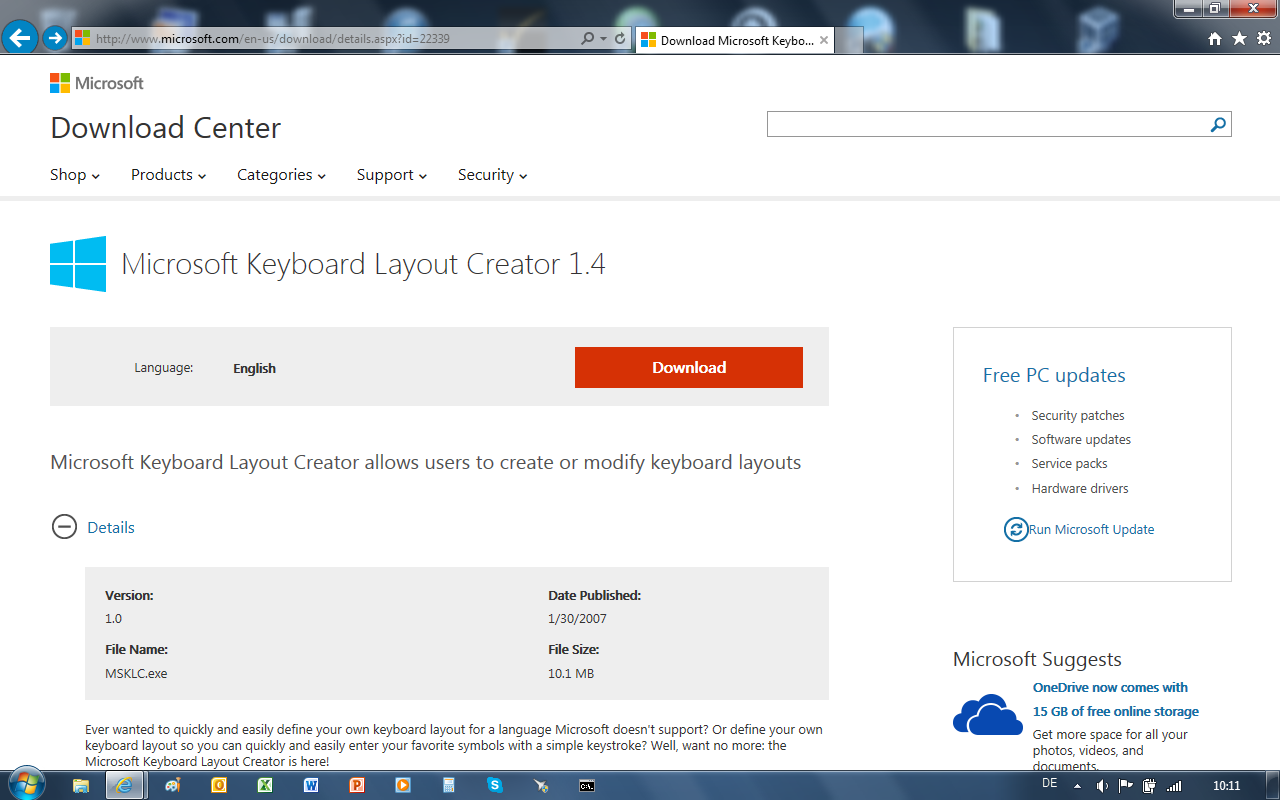Viewport: 1280px width, 800px height.
Task: Select the Download Microsoft Keyboard tab
Action: pos(735,41)
